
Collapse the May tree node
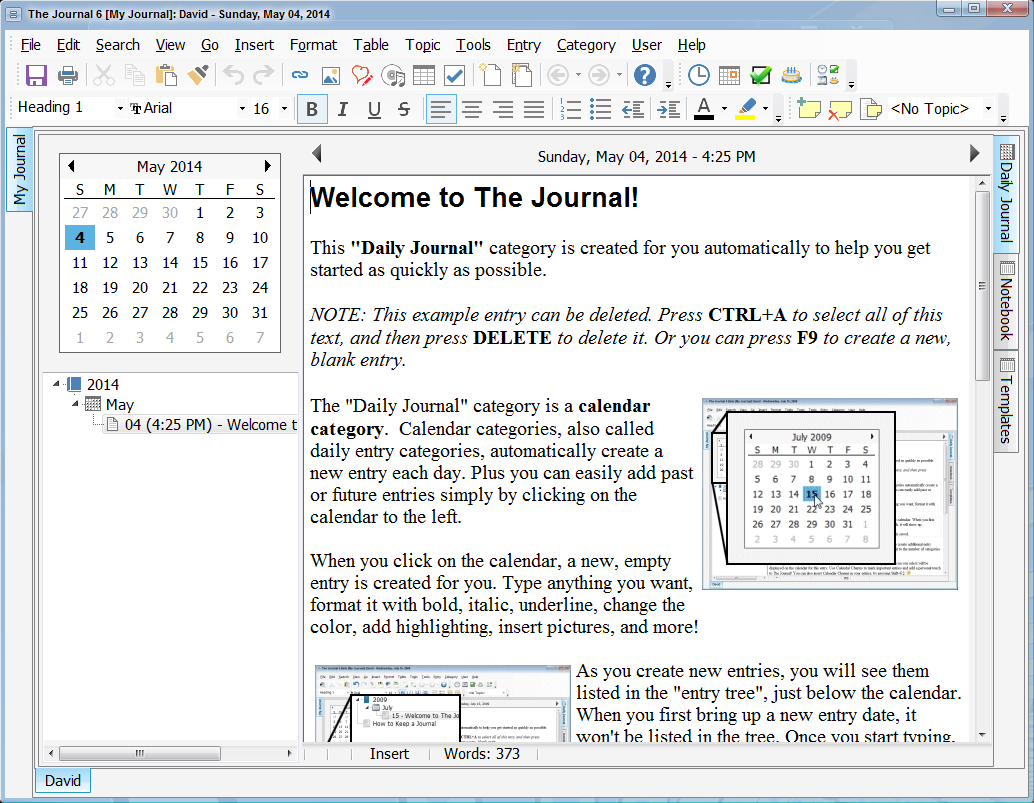pos(75,403)
